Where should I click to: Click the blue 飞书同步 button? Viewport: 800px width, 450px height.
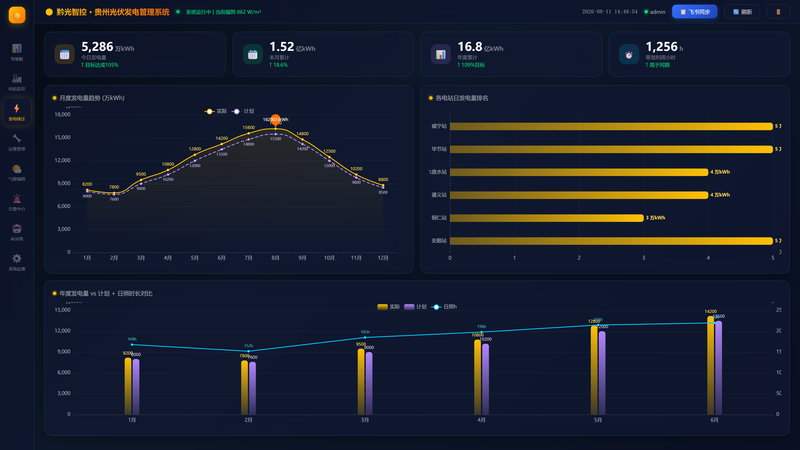(x=694, y=12)
